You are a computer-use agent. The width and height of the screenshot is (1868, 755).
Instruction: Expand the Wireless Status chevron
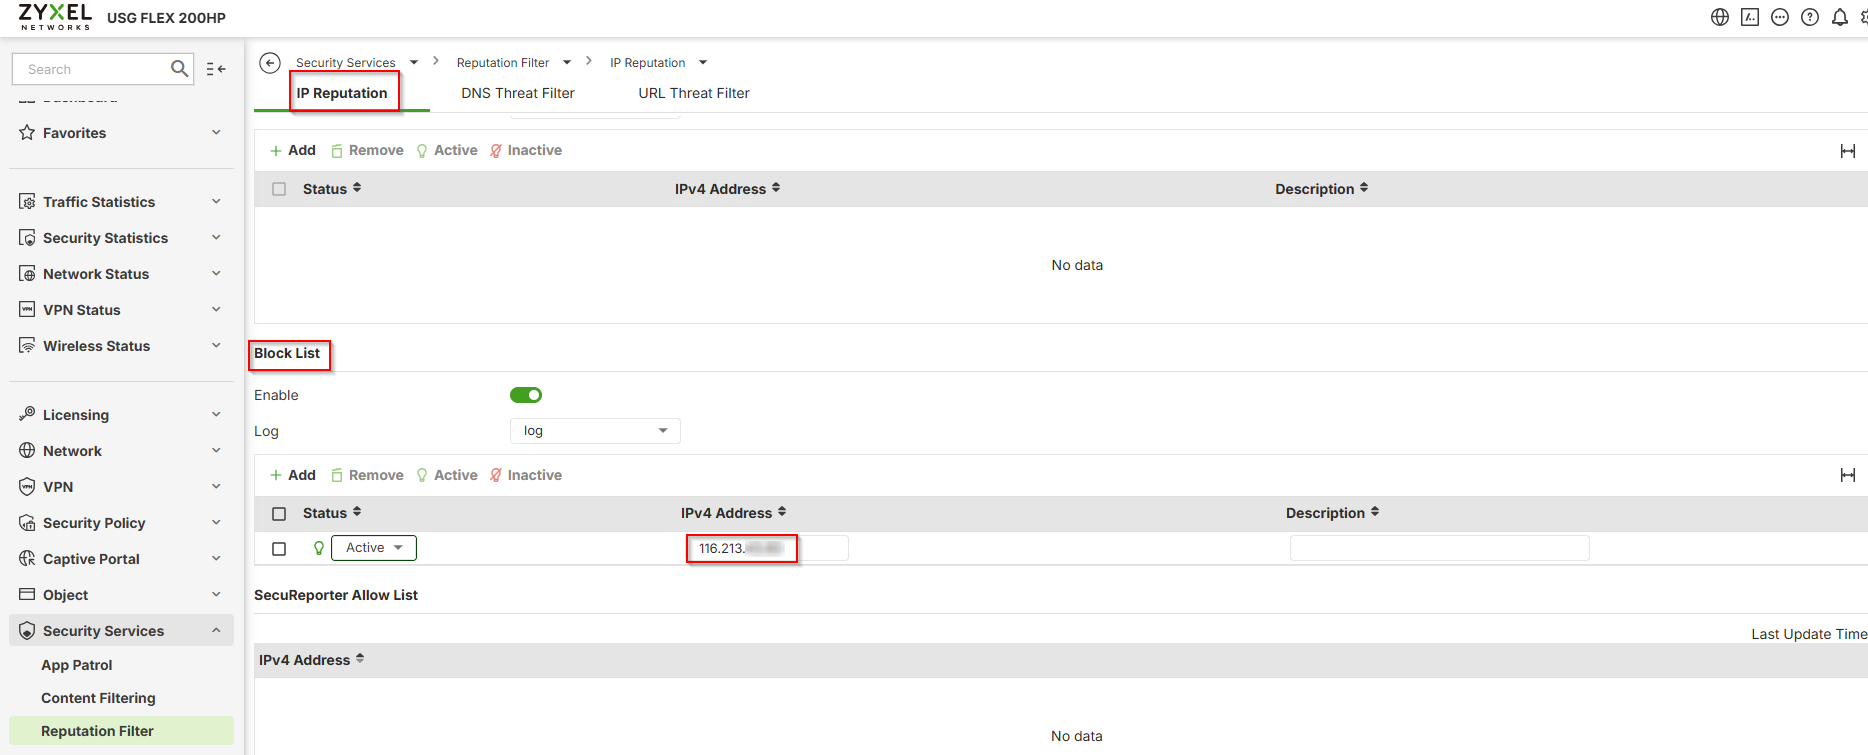216,346
